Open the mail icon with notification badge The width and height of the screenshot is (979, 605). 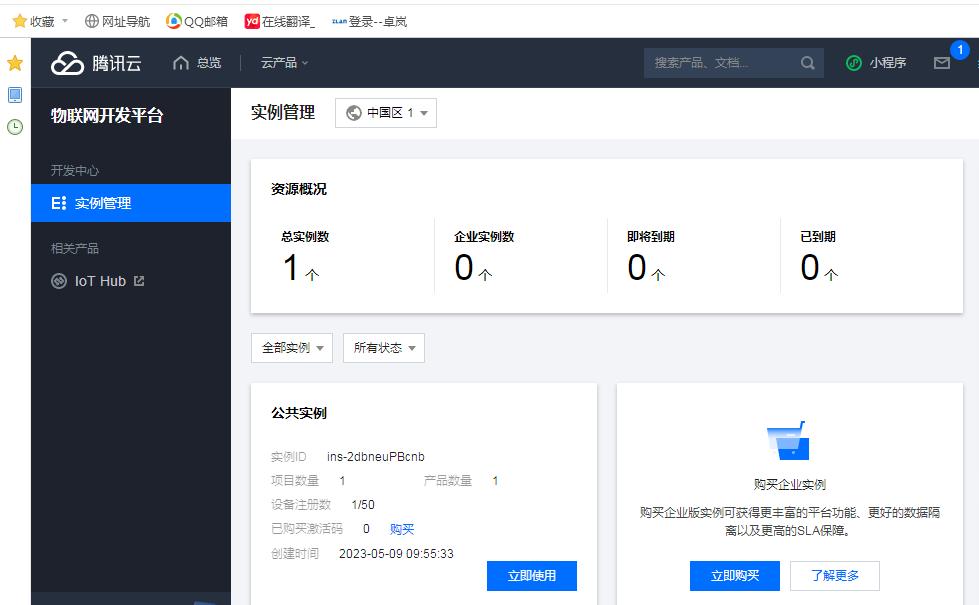(941, 62)
